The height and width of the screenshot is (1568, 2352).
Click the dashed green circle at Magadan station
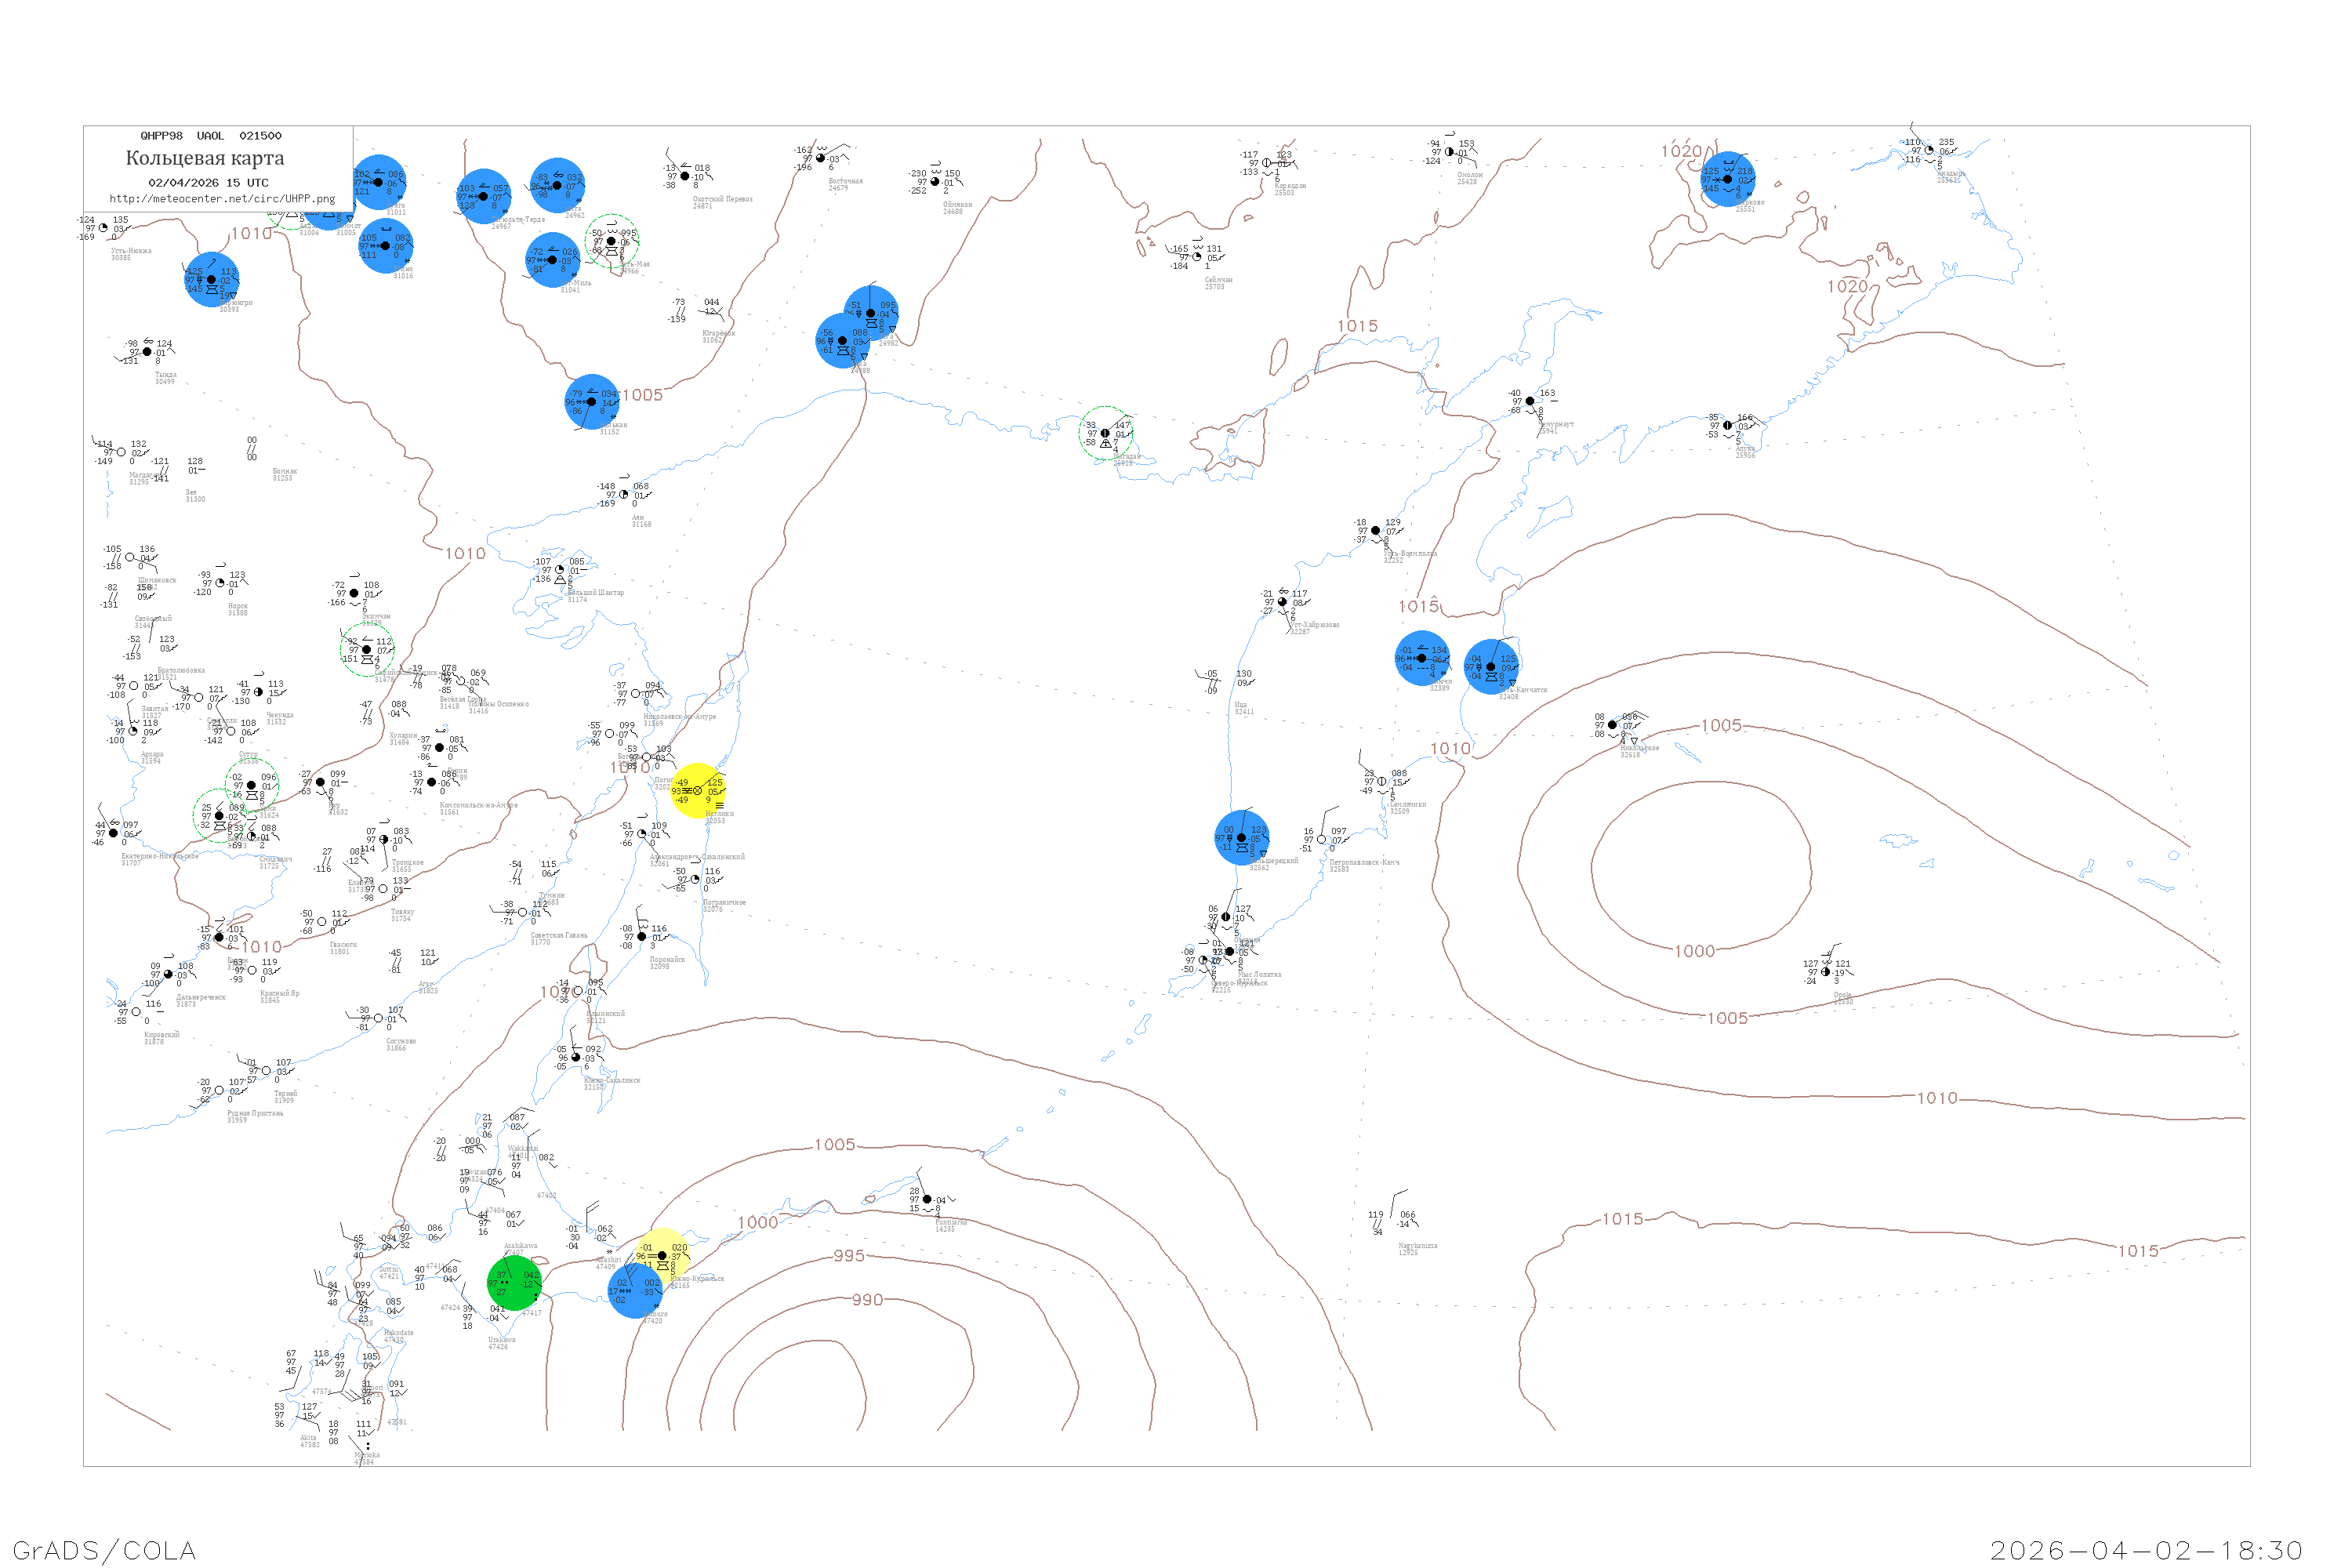tap(1105, 433)
